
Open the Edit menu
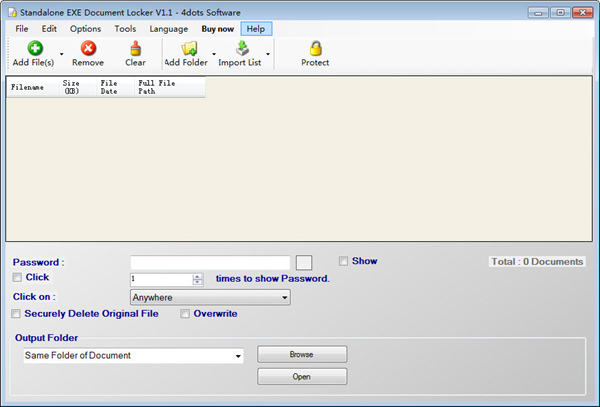pos(49,29)
